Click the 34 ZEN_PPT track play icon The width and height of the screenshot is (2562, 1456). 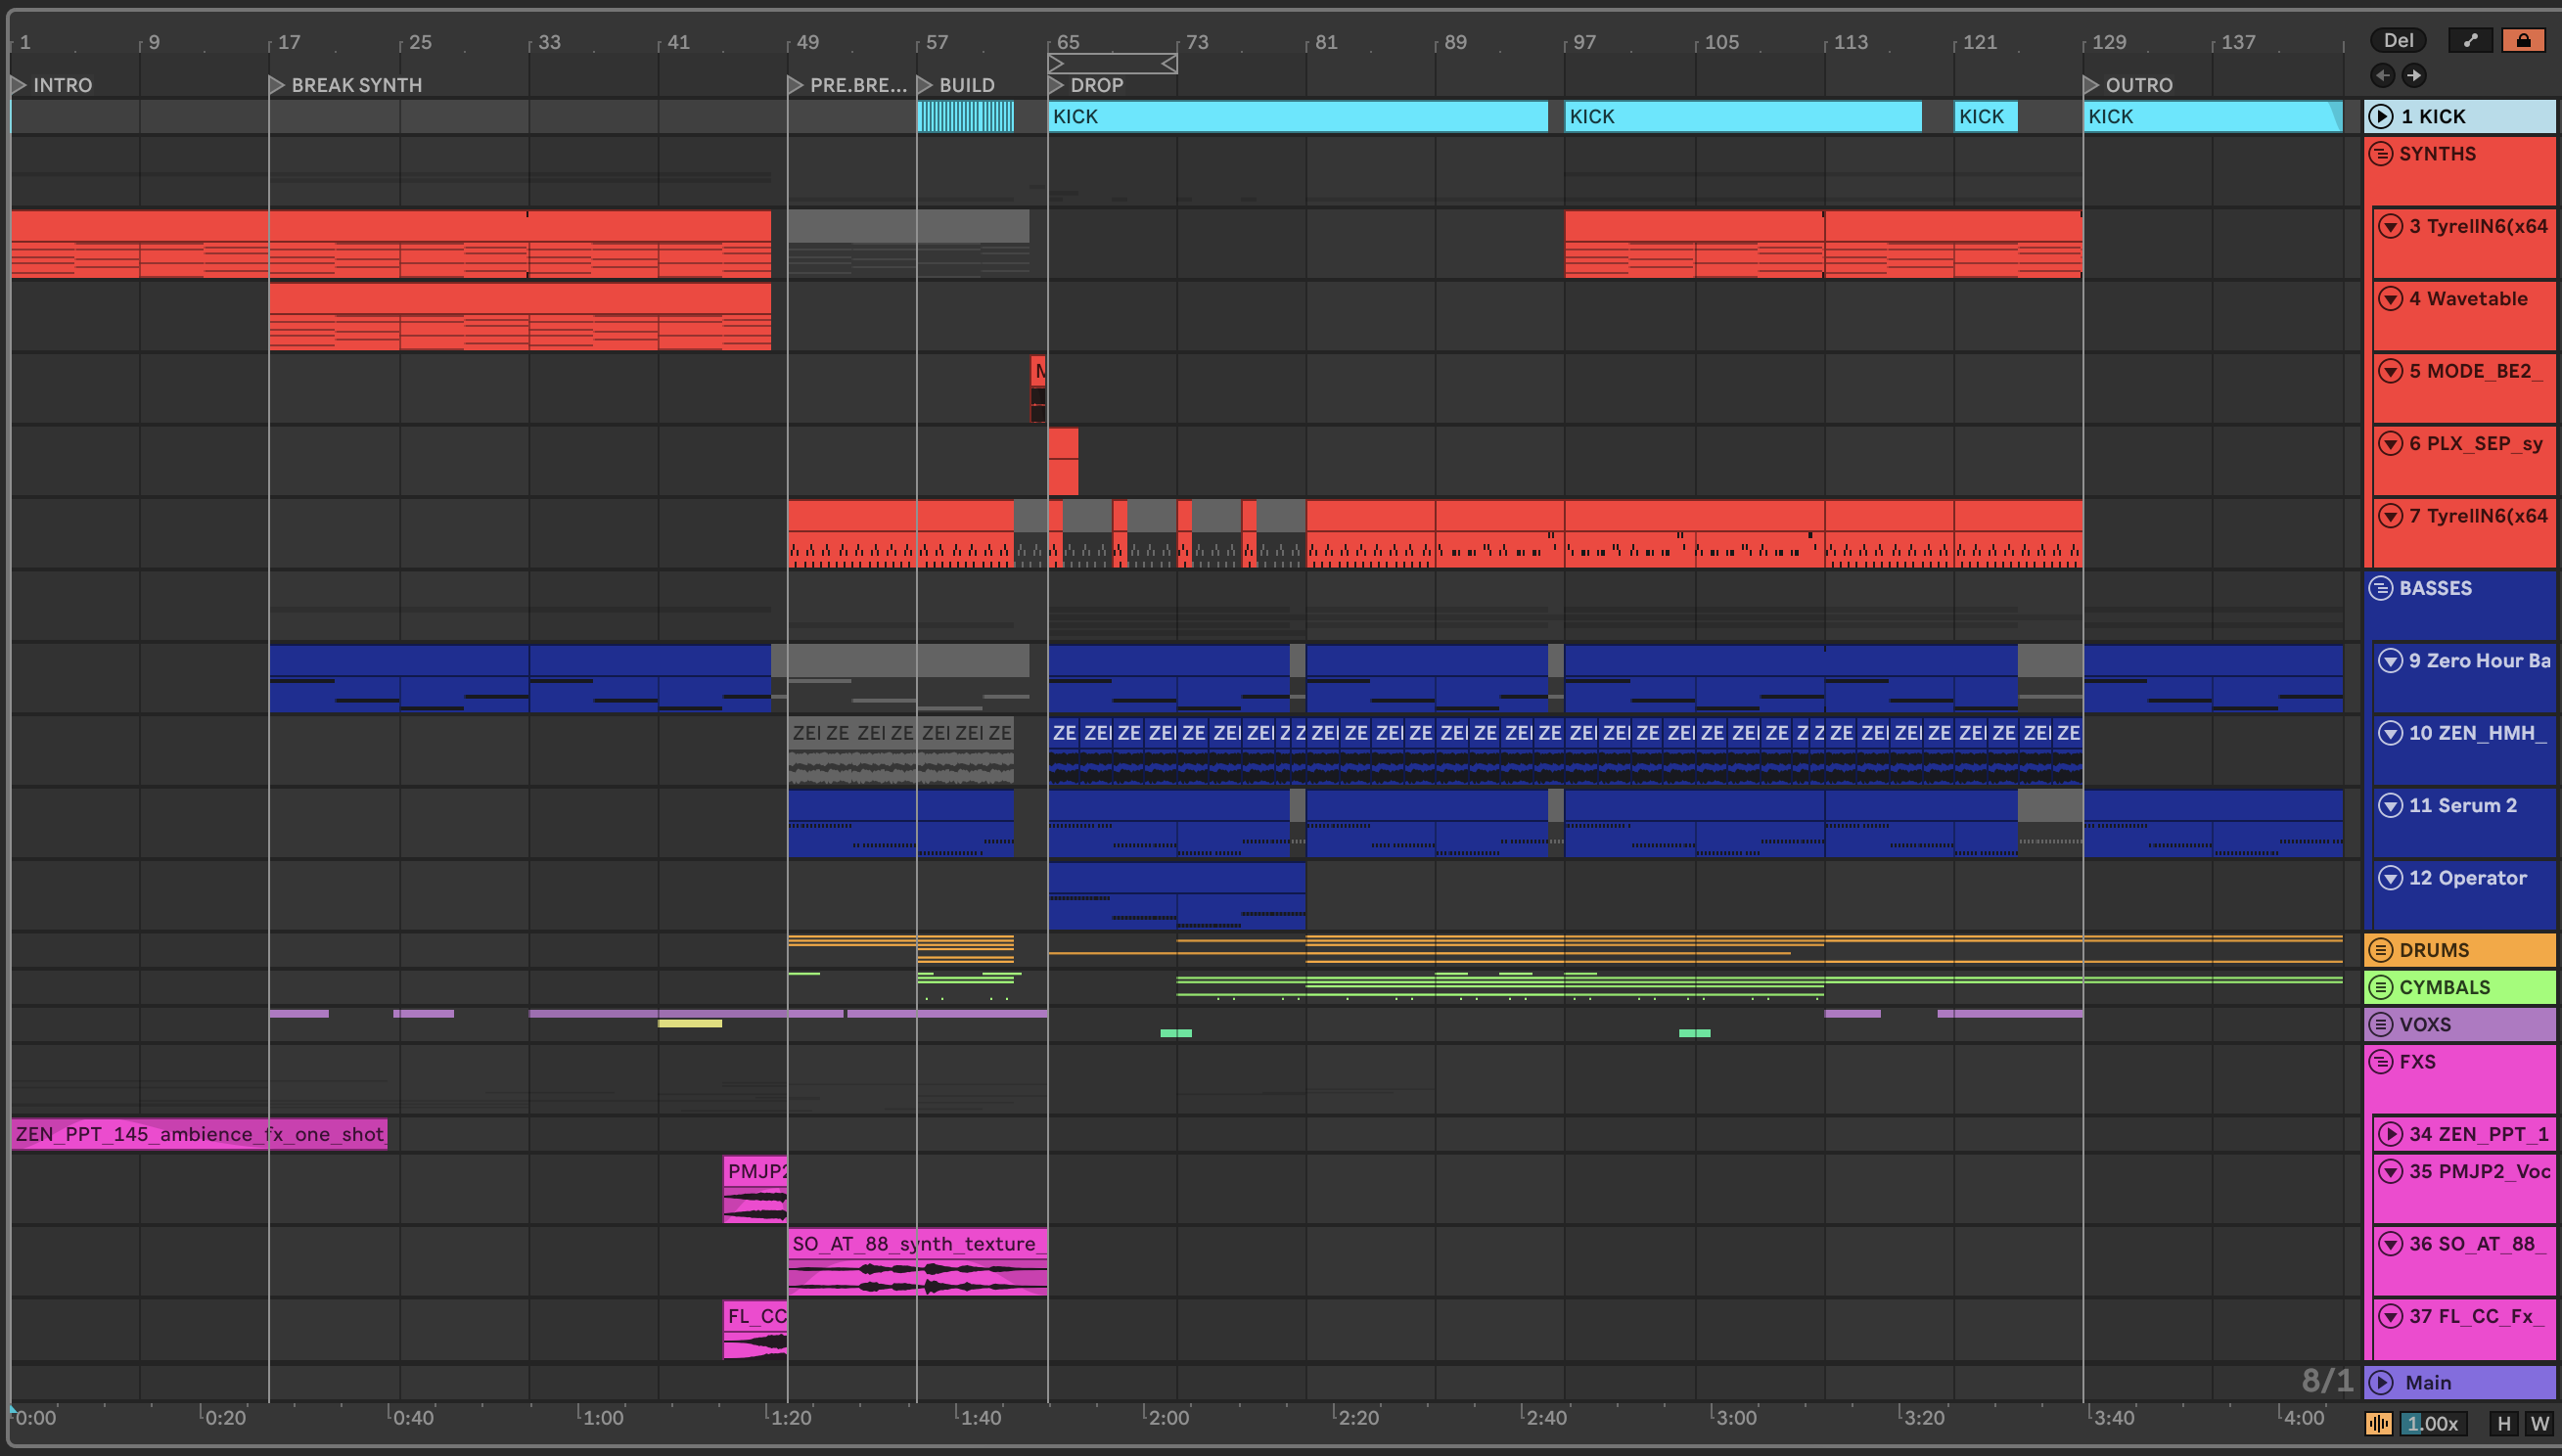coord(2390,1133)
